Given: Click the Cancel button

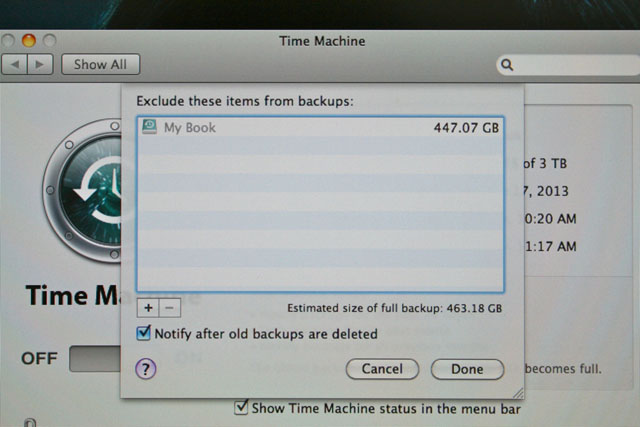Looking at the screenshot, I should pos(382,369).
